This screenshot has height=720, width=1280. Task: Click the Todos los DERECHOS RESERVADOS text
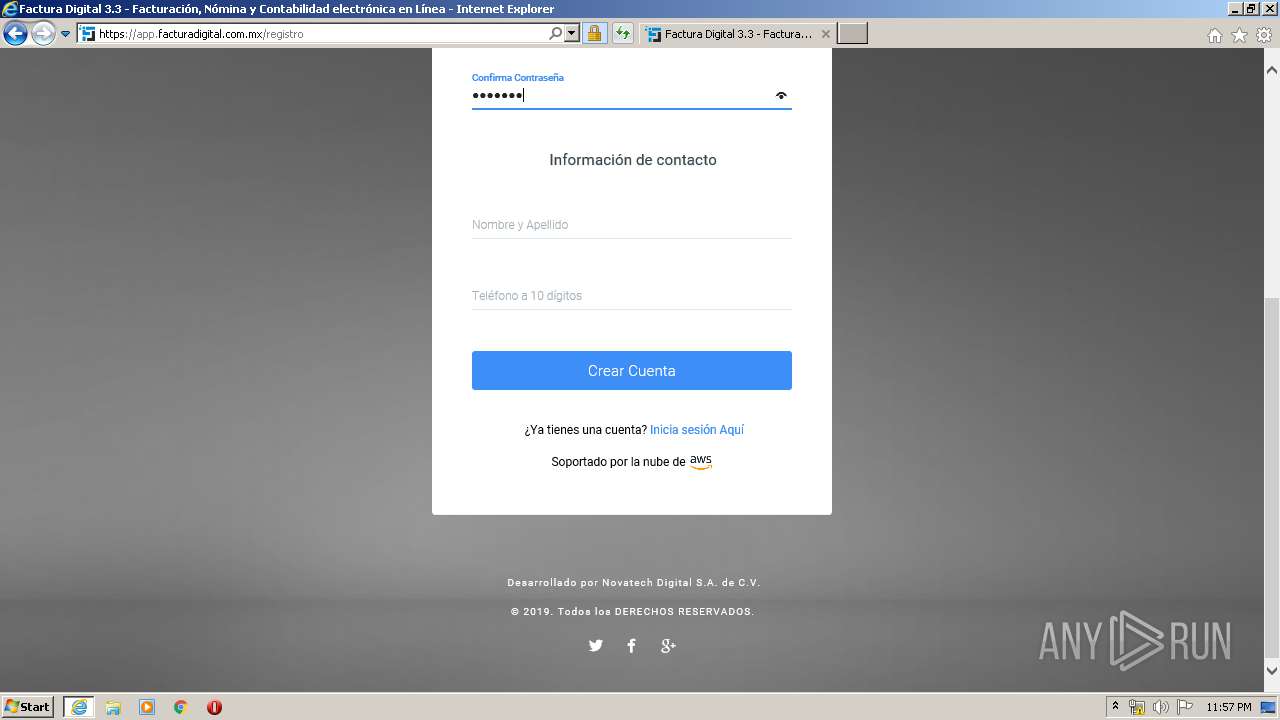pyautogui.click(x=656, y=612)
